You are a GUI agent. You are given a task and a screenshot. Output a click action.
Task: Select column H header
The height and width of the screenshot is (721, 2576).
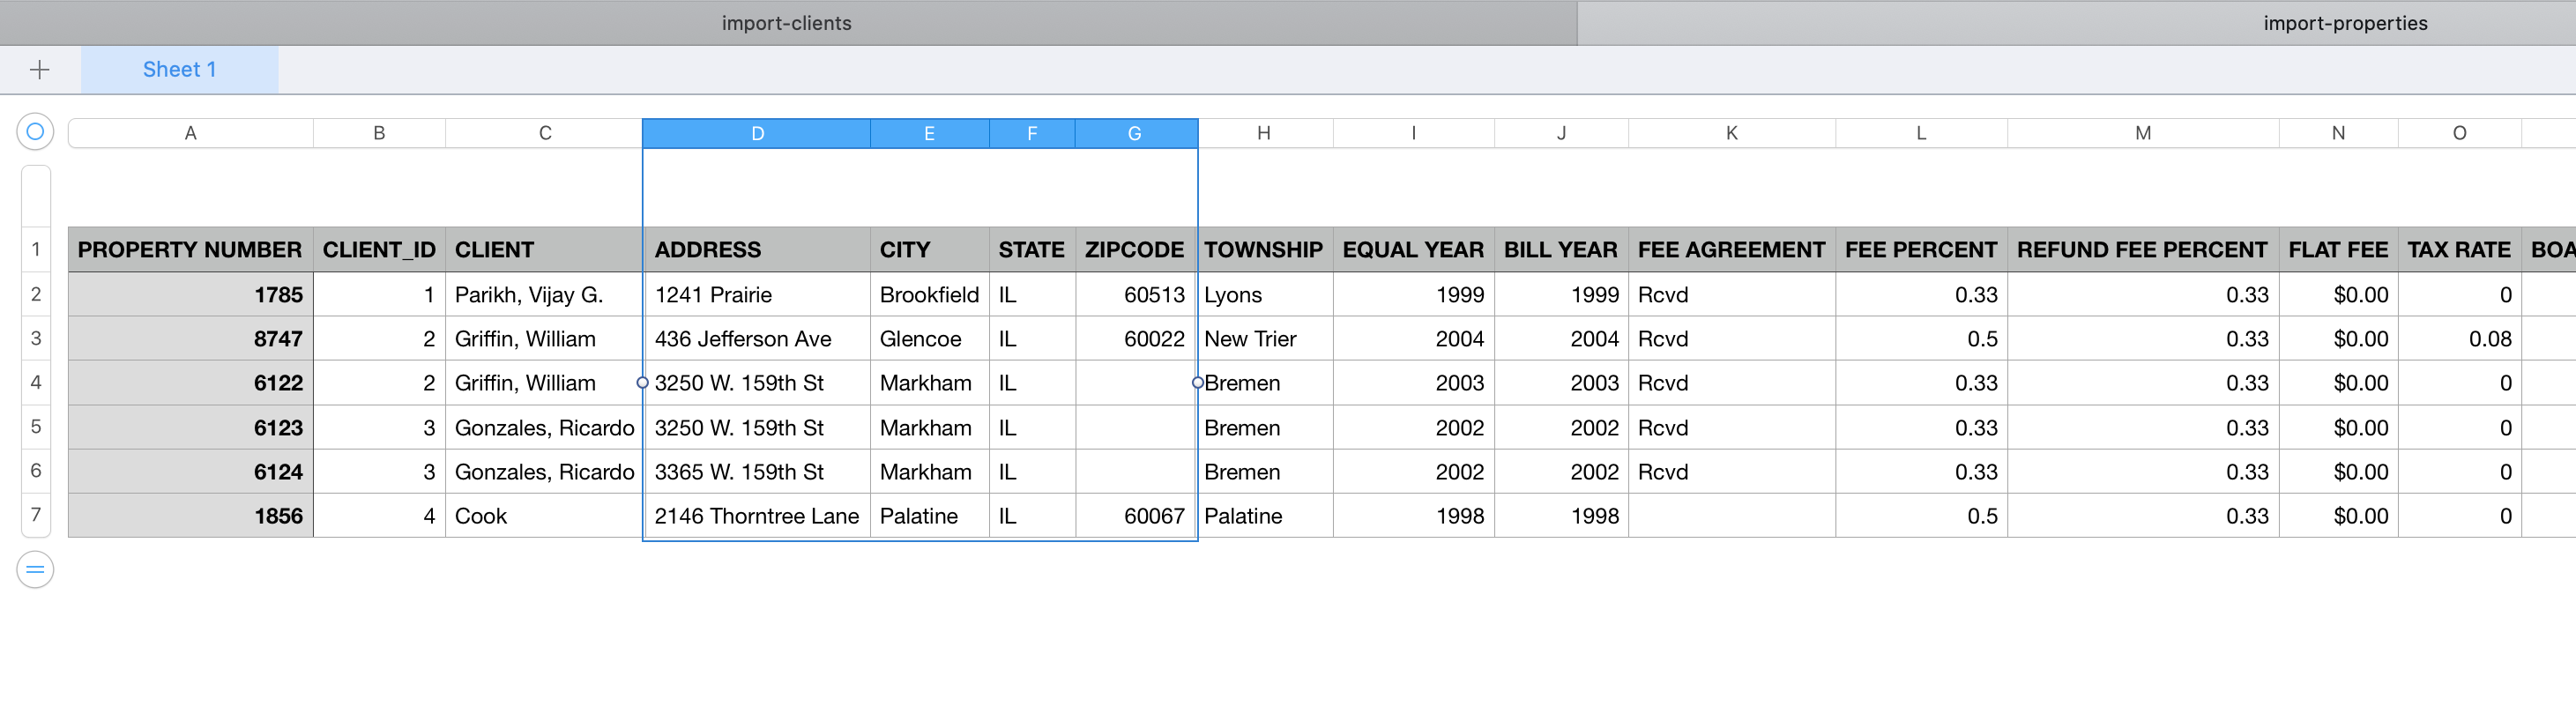click(x=1264, y=133)
